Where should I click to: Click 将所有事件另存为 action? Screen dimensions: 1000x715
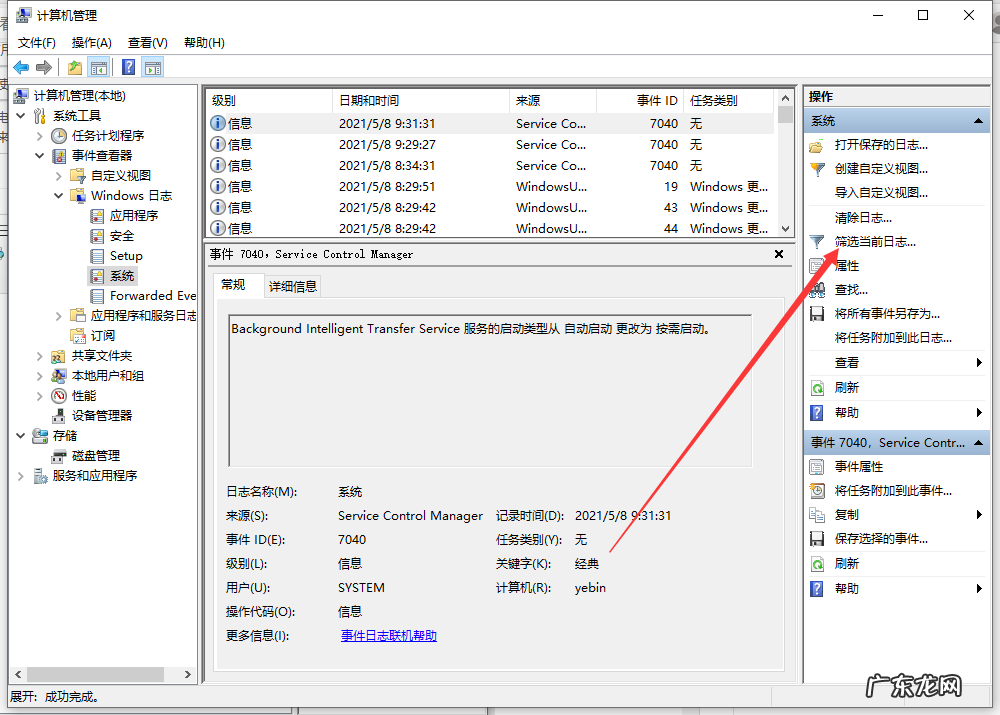click(x=884, y=314)
